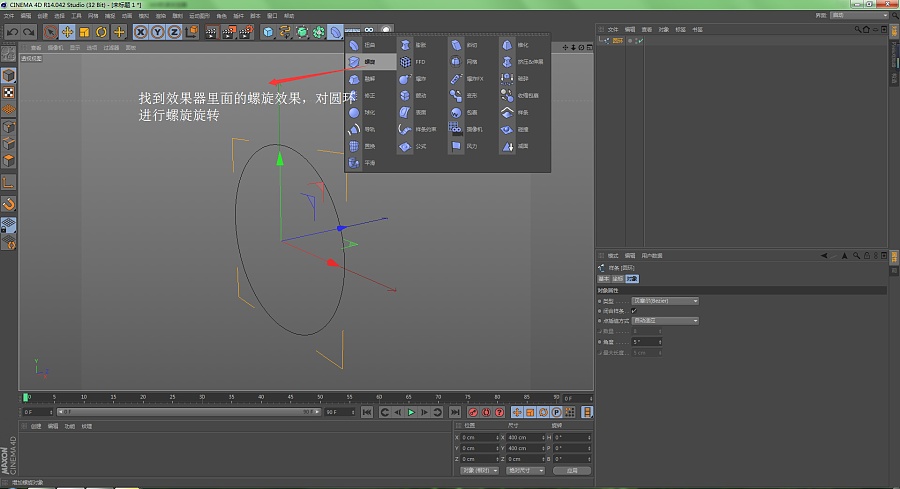
Task: Open the Object (Rel) coordinate mode dropdown
Action: click(x=479, y=471)
